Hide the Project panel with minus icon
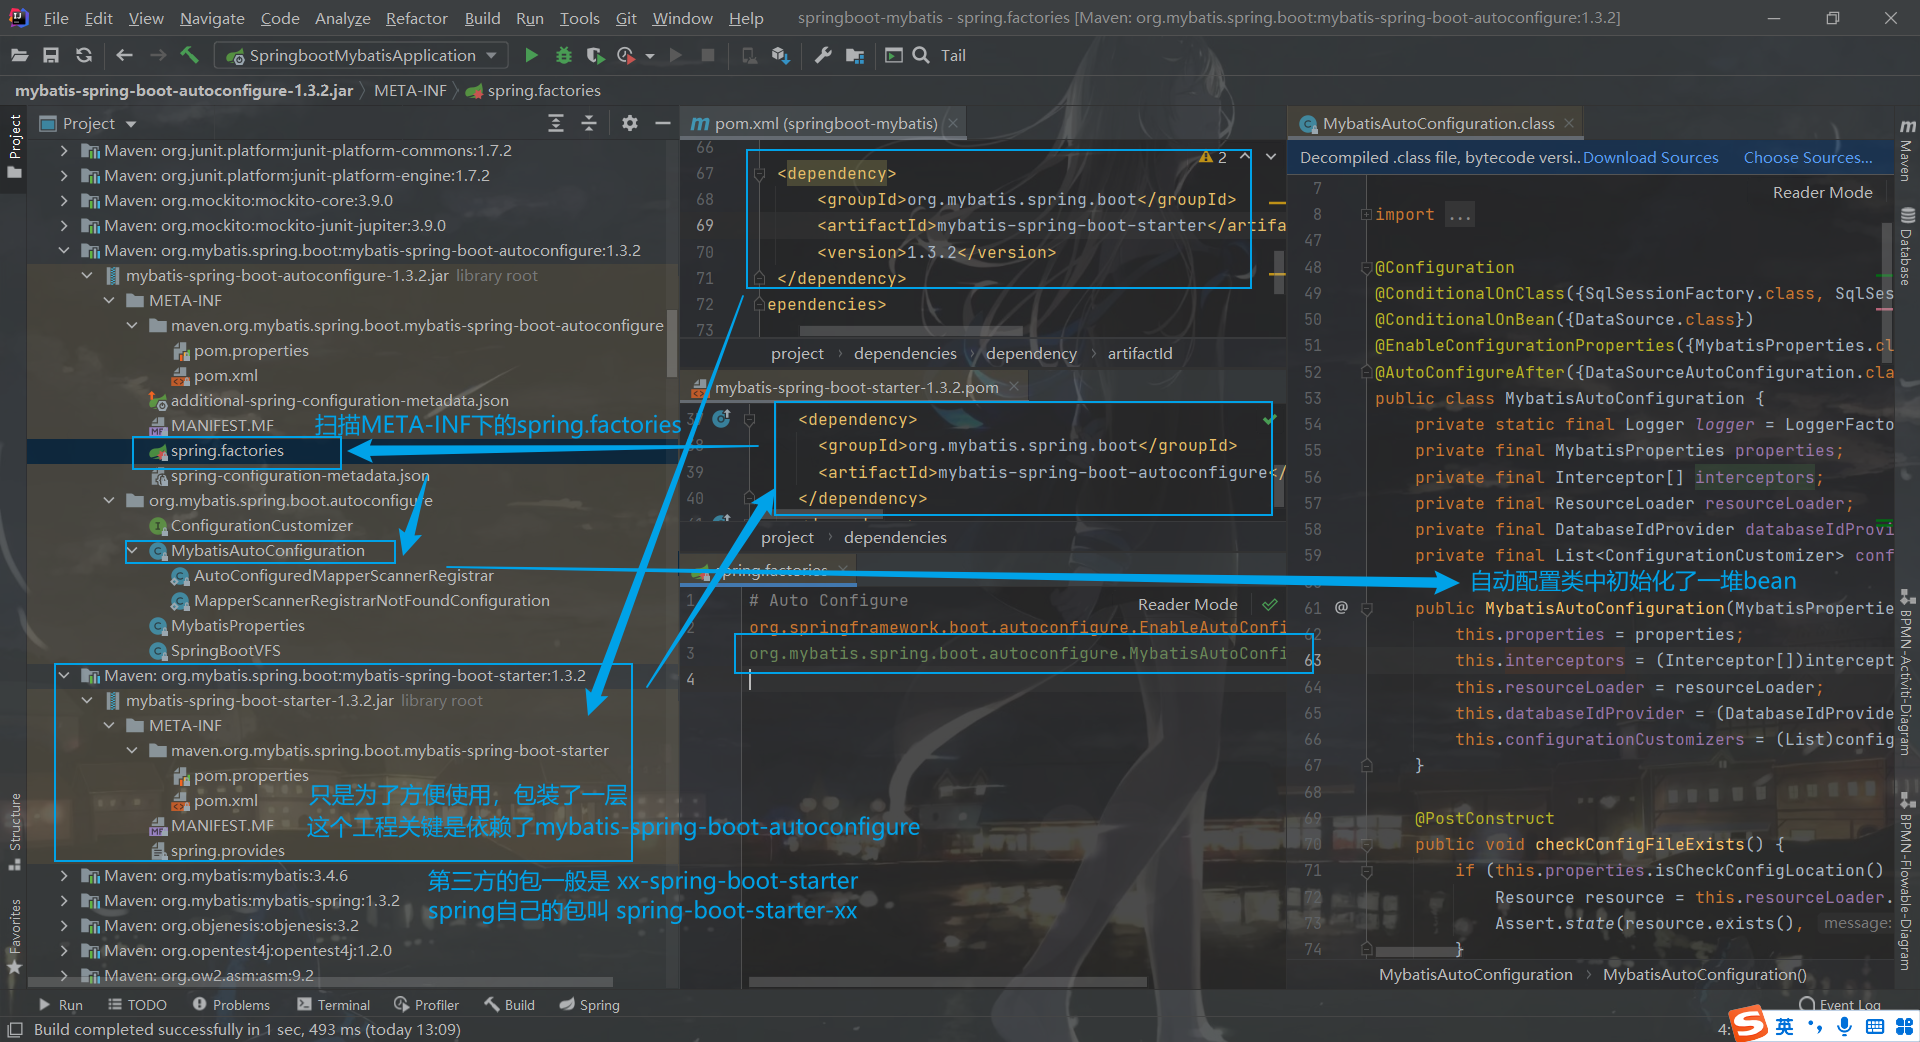 (662, 123)
